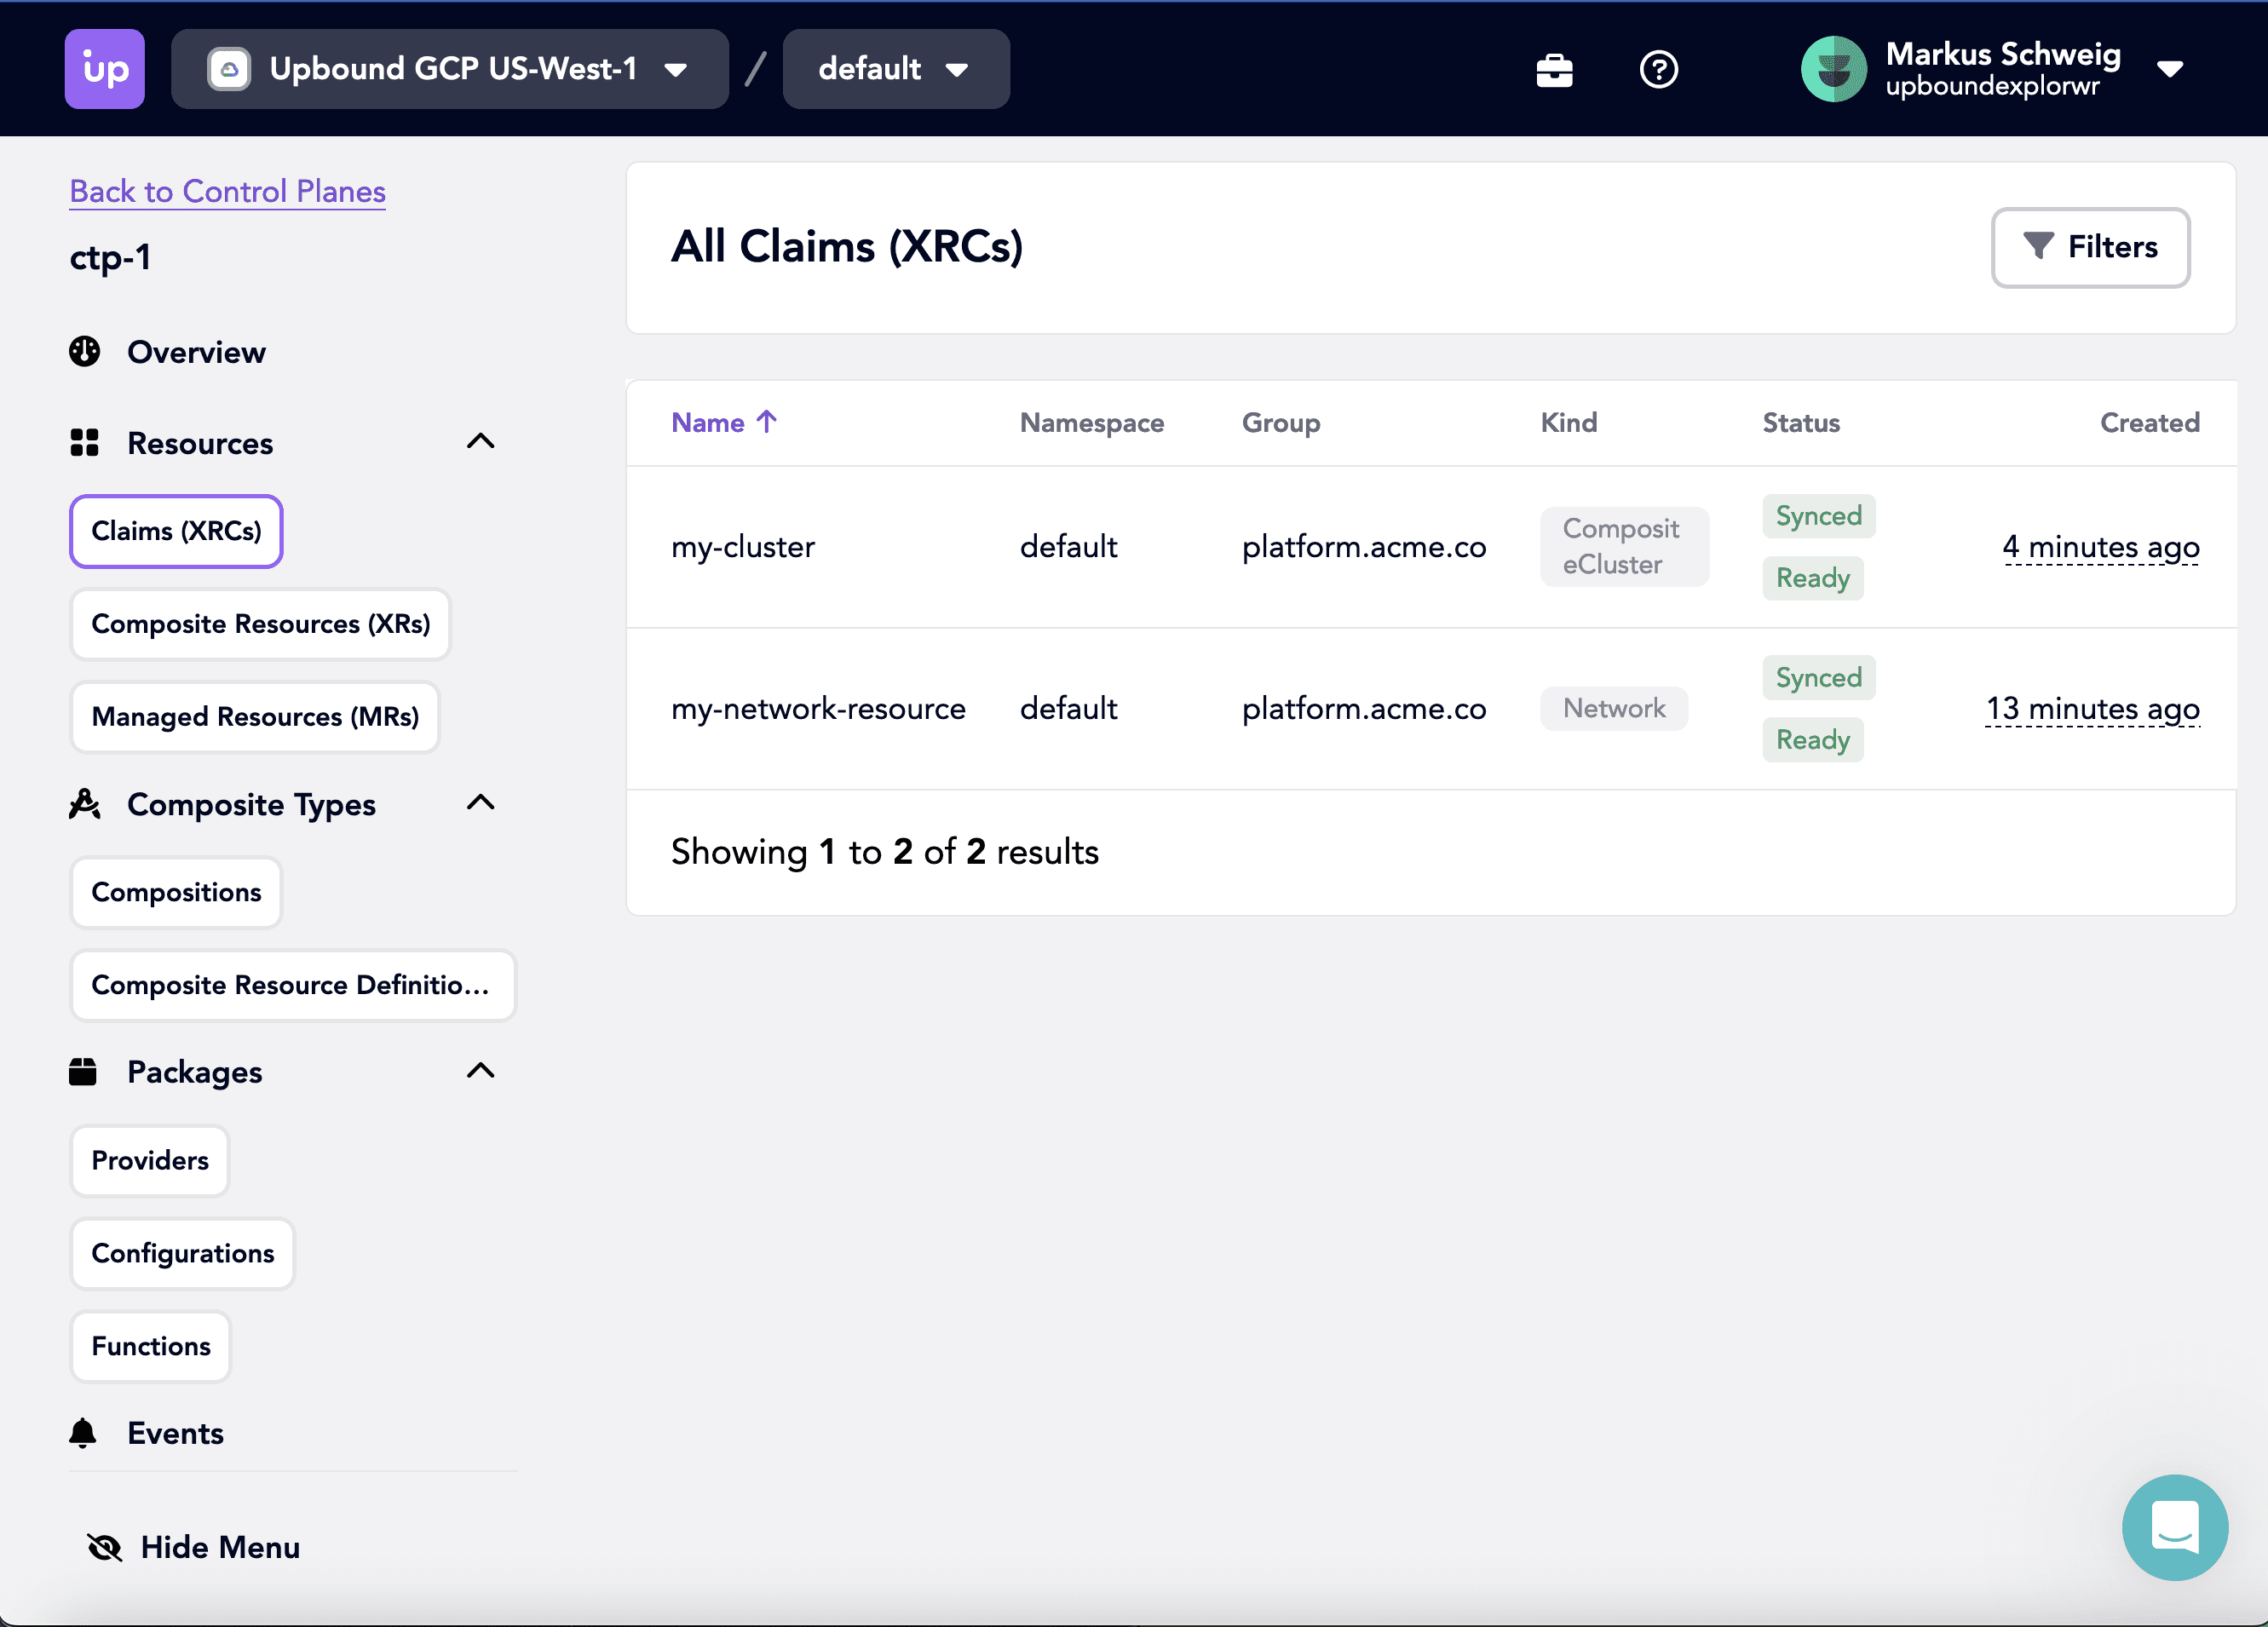
Task: Click the Events bell icon
Action: 84,1433
